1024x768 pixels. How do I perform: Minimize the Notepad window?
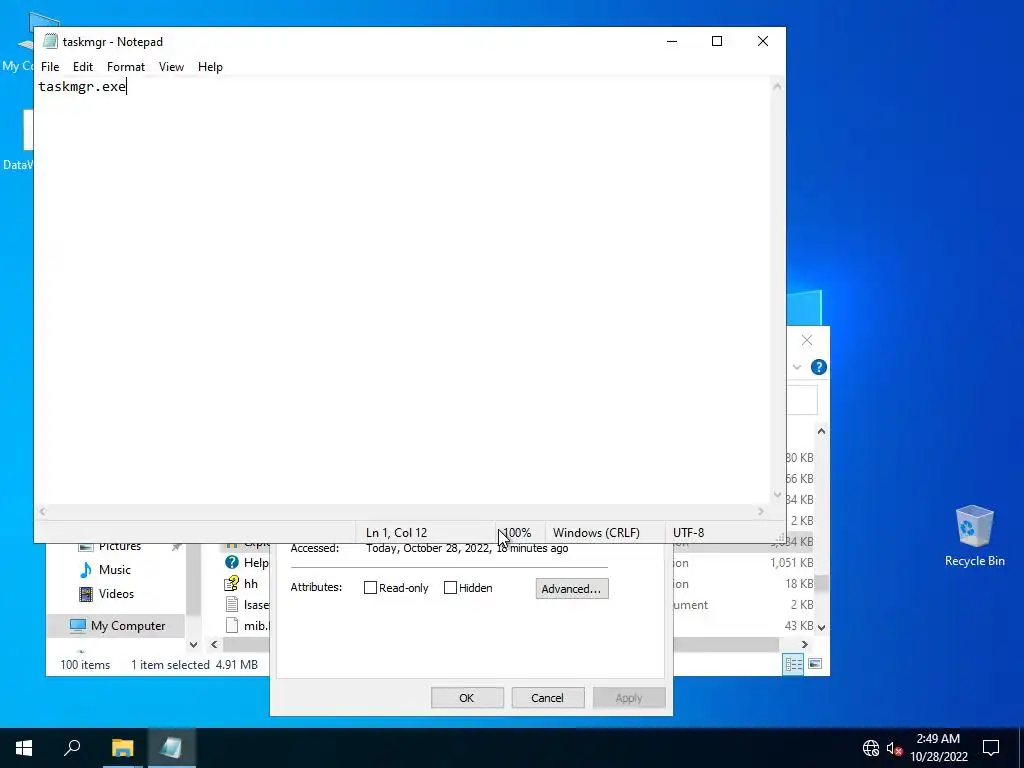pyautogui.click(x=671, y=41)
